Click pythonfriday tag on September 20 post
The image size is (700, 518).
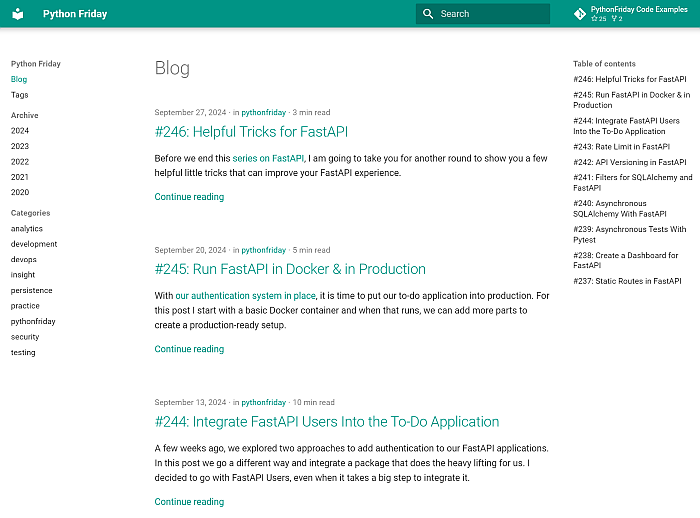pyautogui.click(x=263, y=250)
